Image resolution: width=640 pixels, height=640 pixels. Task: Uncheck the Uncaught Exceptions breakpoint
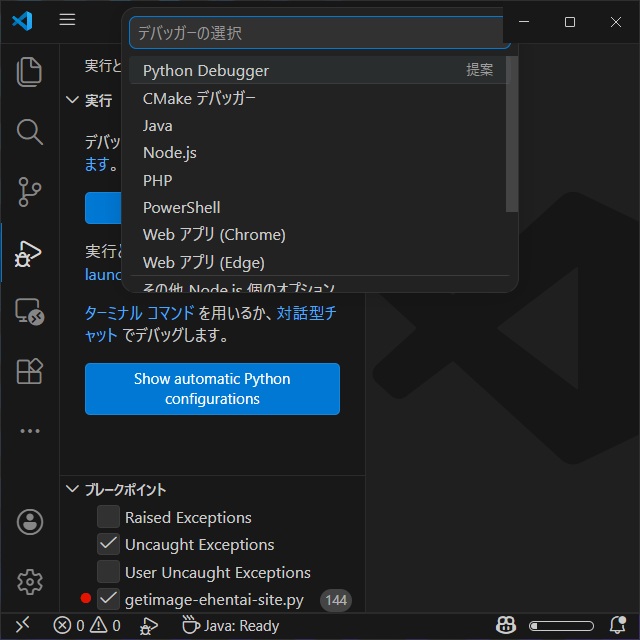(x=108, y=545)
